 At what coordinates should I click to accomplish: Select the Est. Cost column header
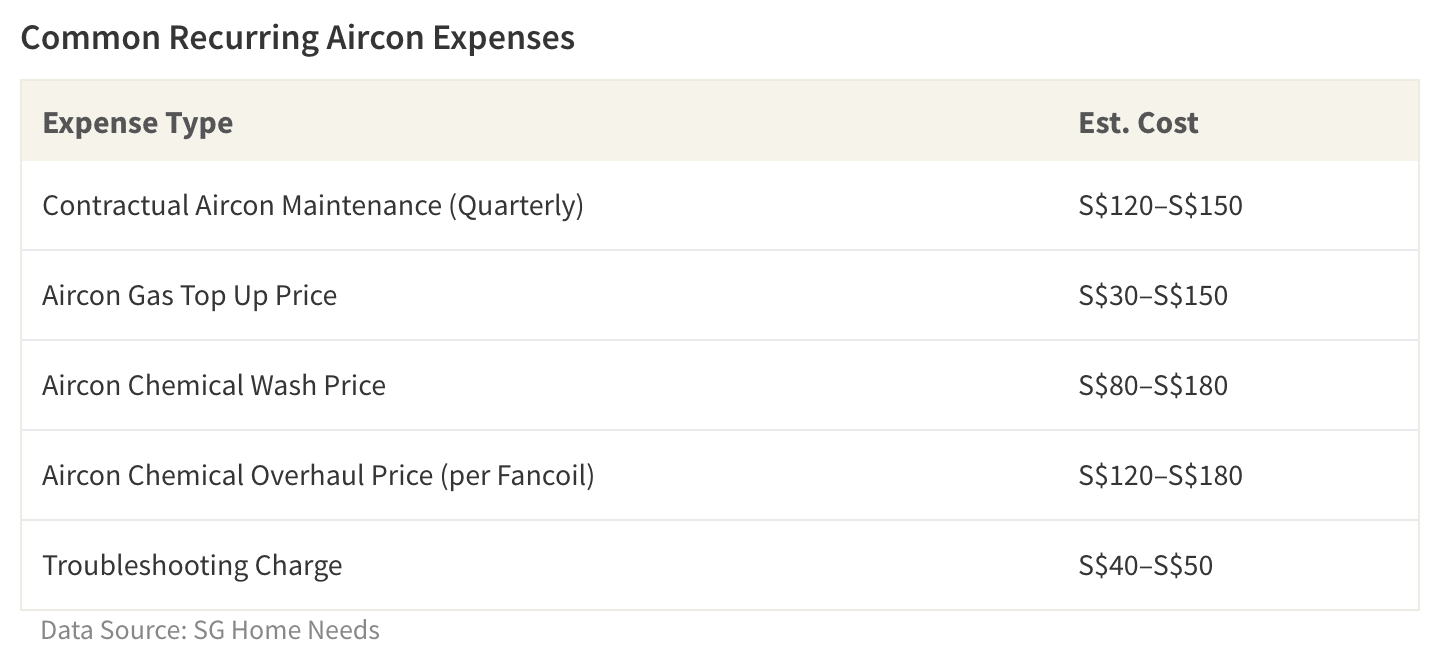pyautogui.click(x=1138, y=122)
